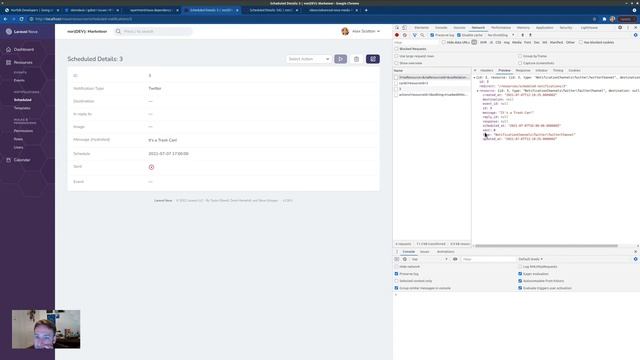Open Permissions in the sidebar
The image size is (640, 360).
[23, 131]
